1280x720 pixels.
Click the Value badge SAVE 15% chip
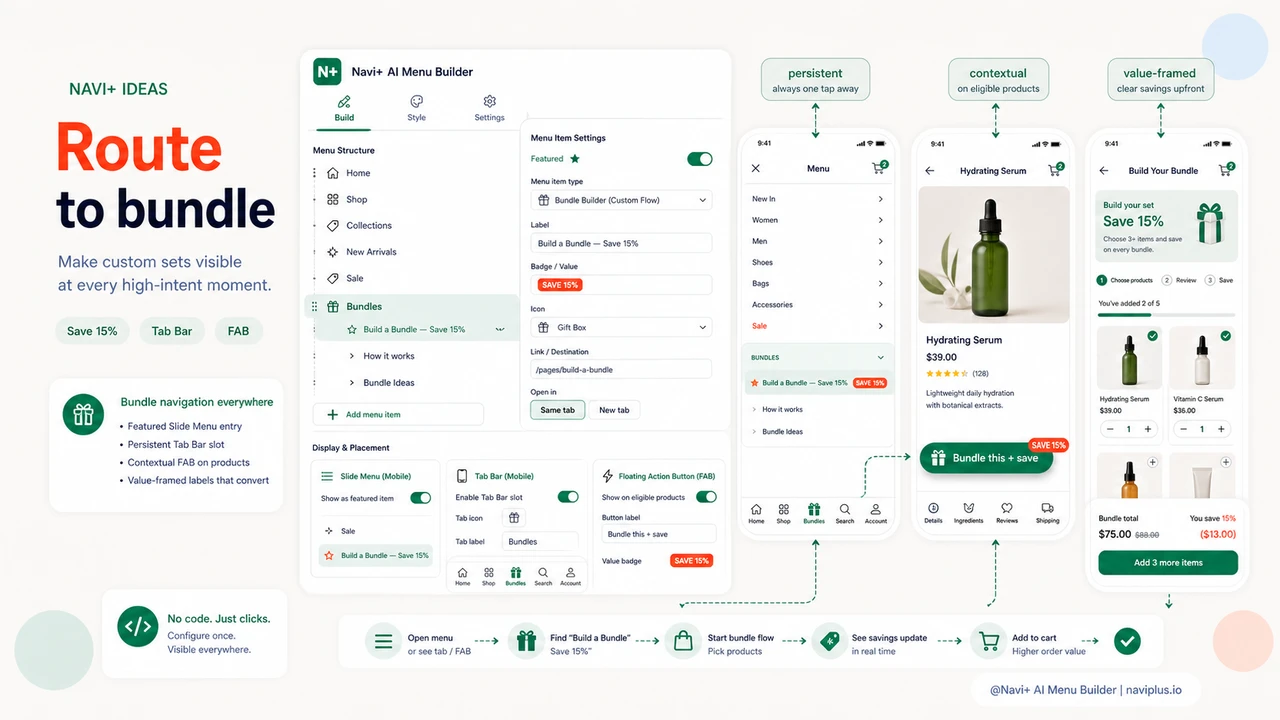[691, 561]
